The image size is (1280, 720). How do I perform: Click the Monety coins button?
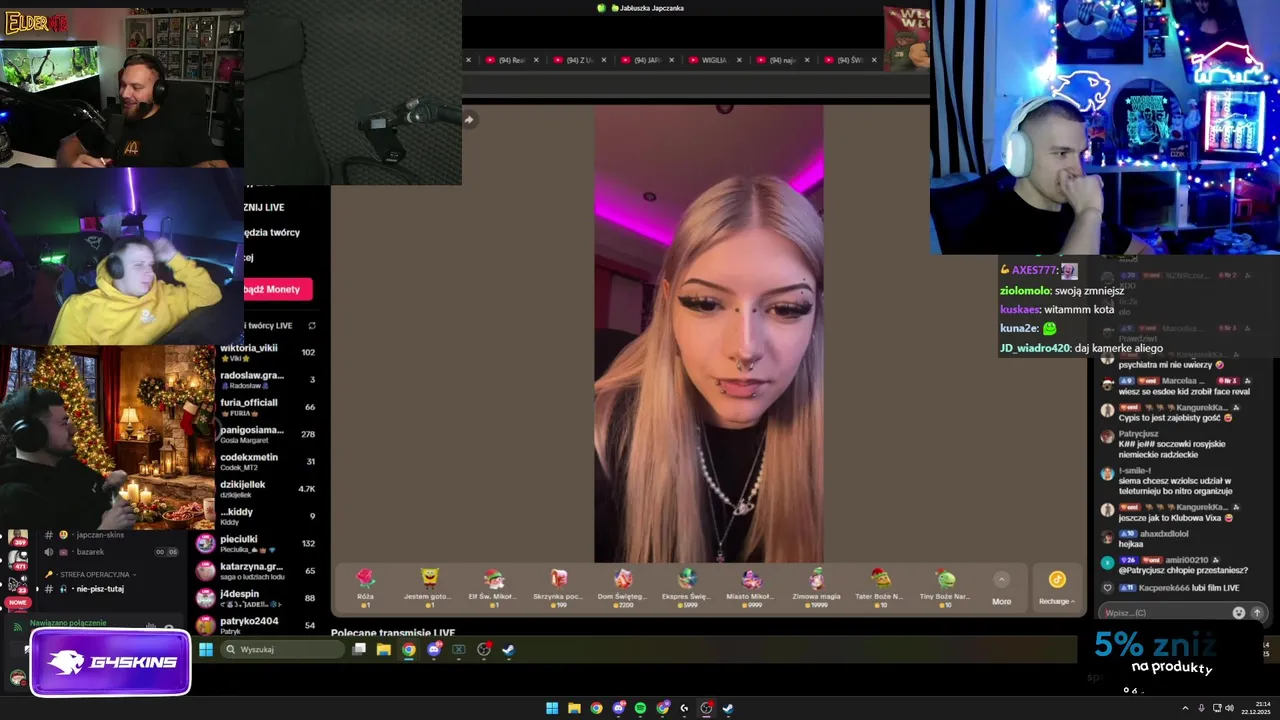(x=278, y=289)
